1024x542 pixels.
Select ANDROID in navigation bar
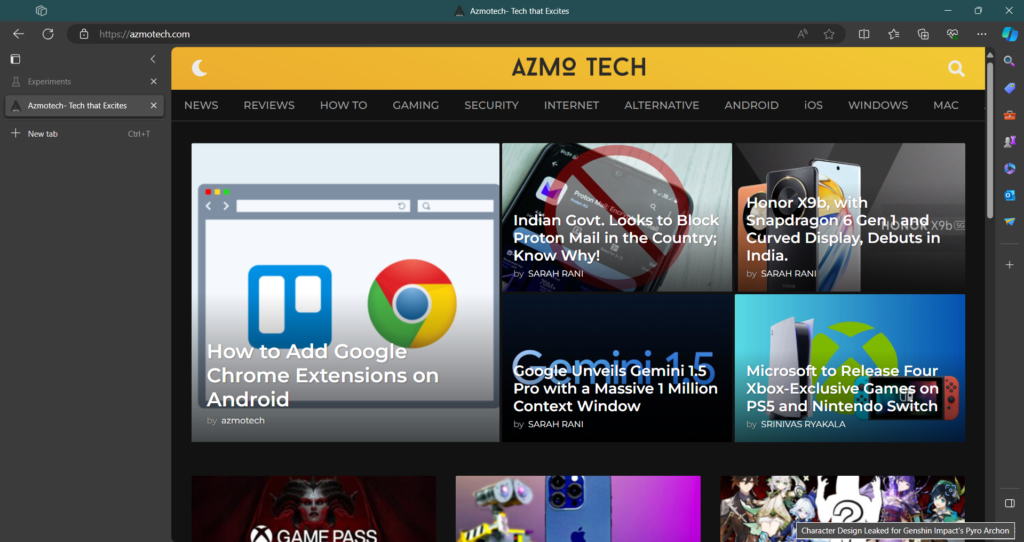(751, 105)
